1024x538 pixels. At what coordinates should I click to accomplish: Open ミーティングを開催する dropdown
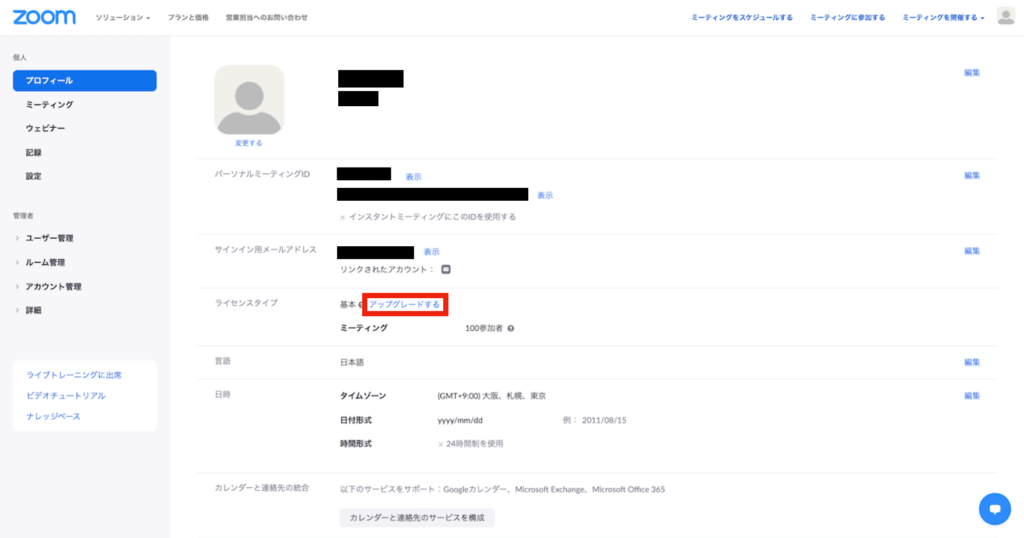pyautogui.click(x=943, y=18)
